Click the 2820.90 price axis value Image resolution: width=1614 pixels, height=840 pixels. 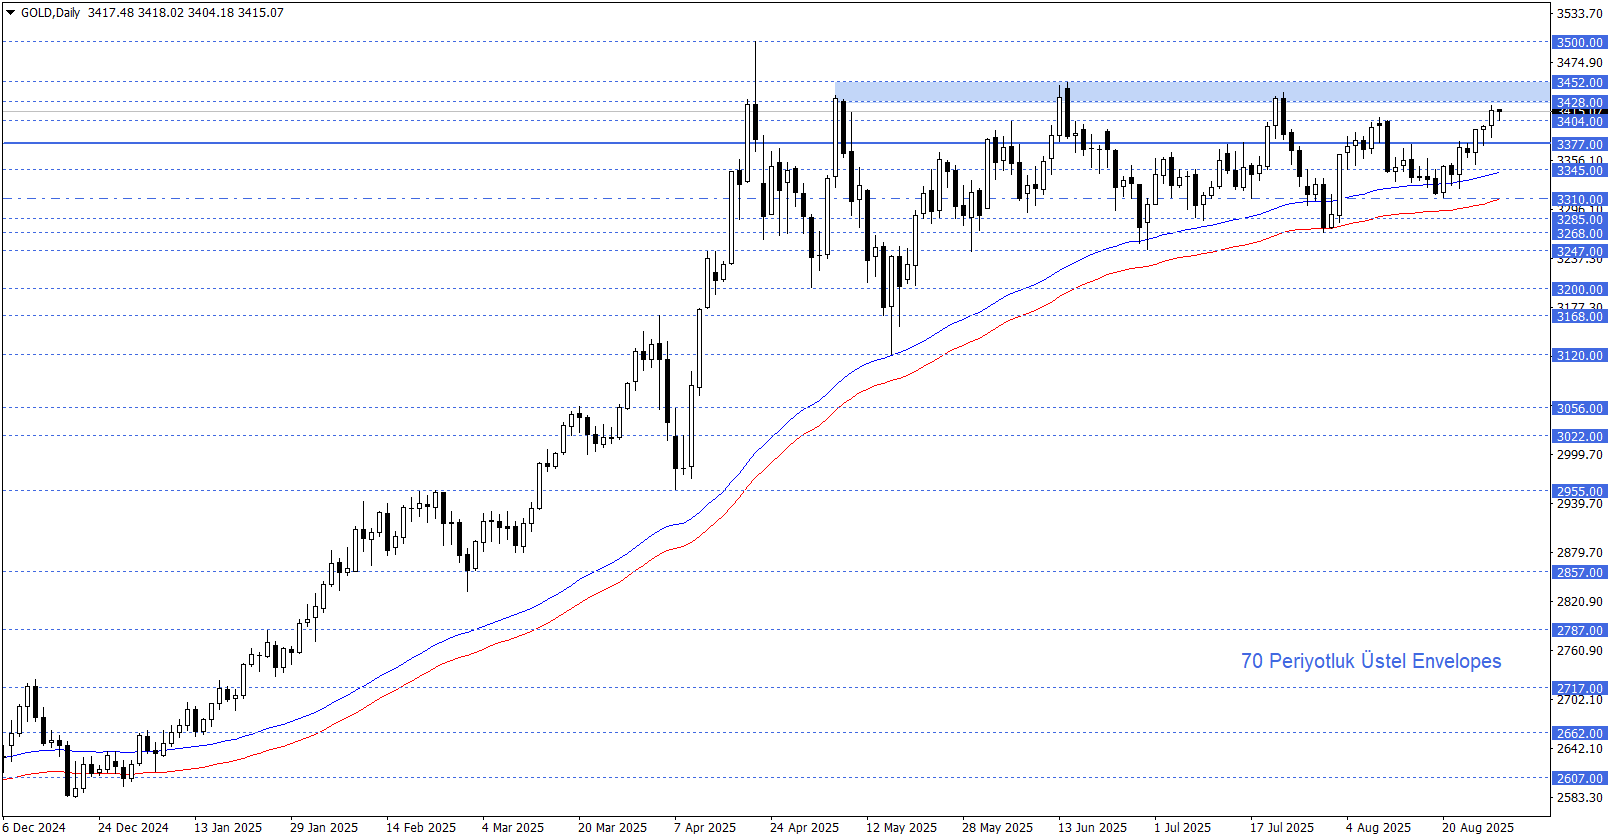[x=1580, y=601]
